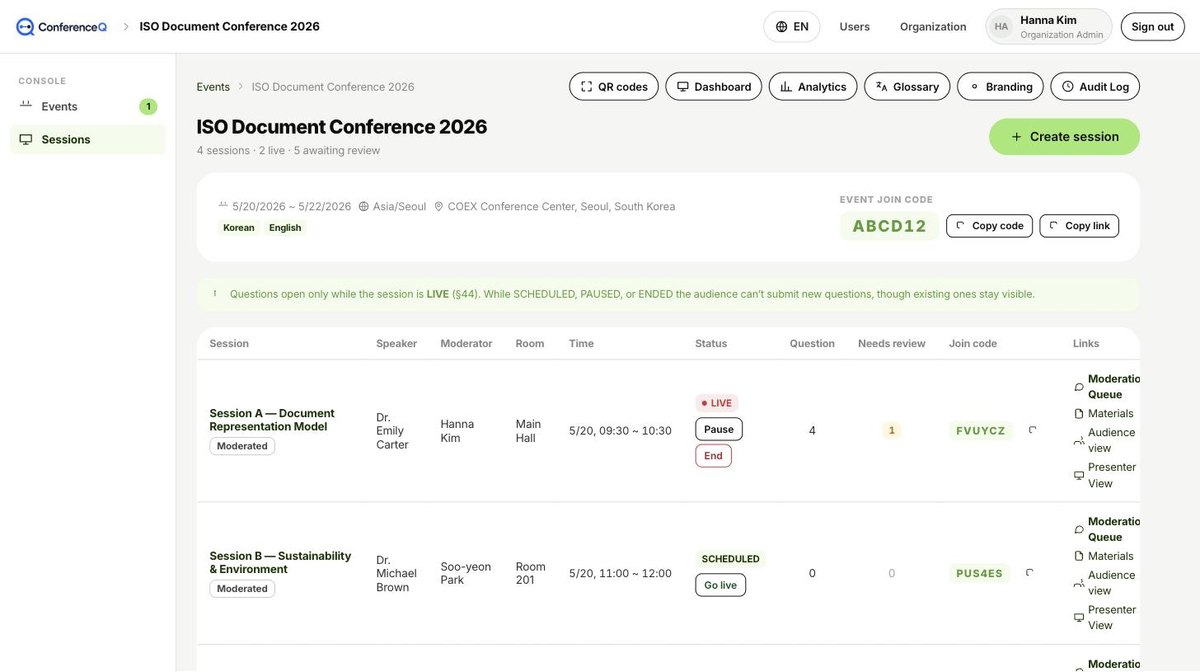This screenshot has width=1200, height=672.
Task: Open Session B Moderation Queue
Action: [x=1106, y=529]
